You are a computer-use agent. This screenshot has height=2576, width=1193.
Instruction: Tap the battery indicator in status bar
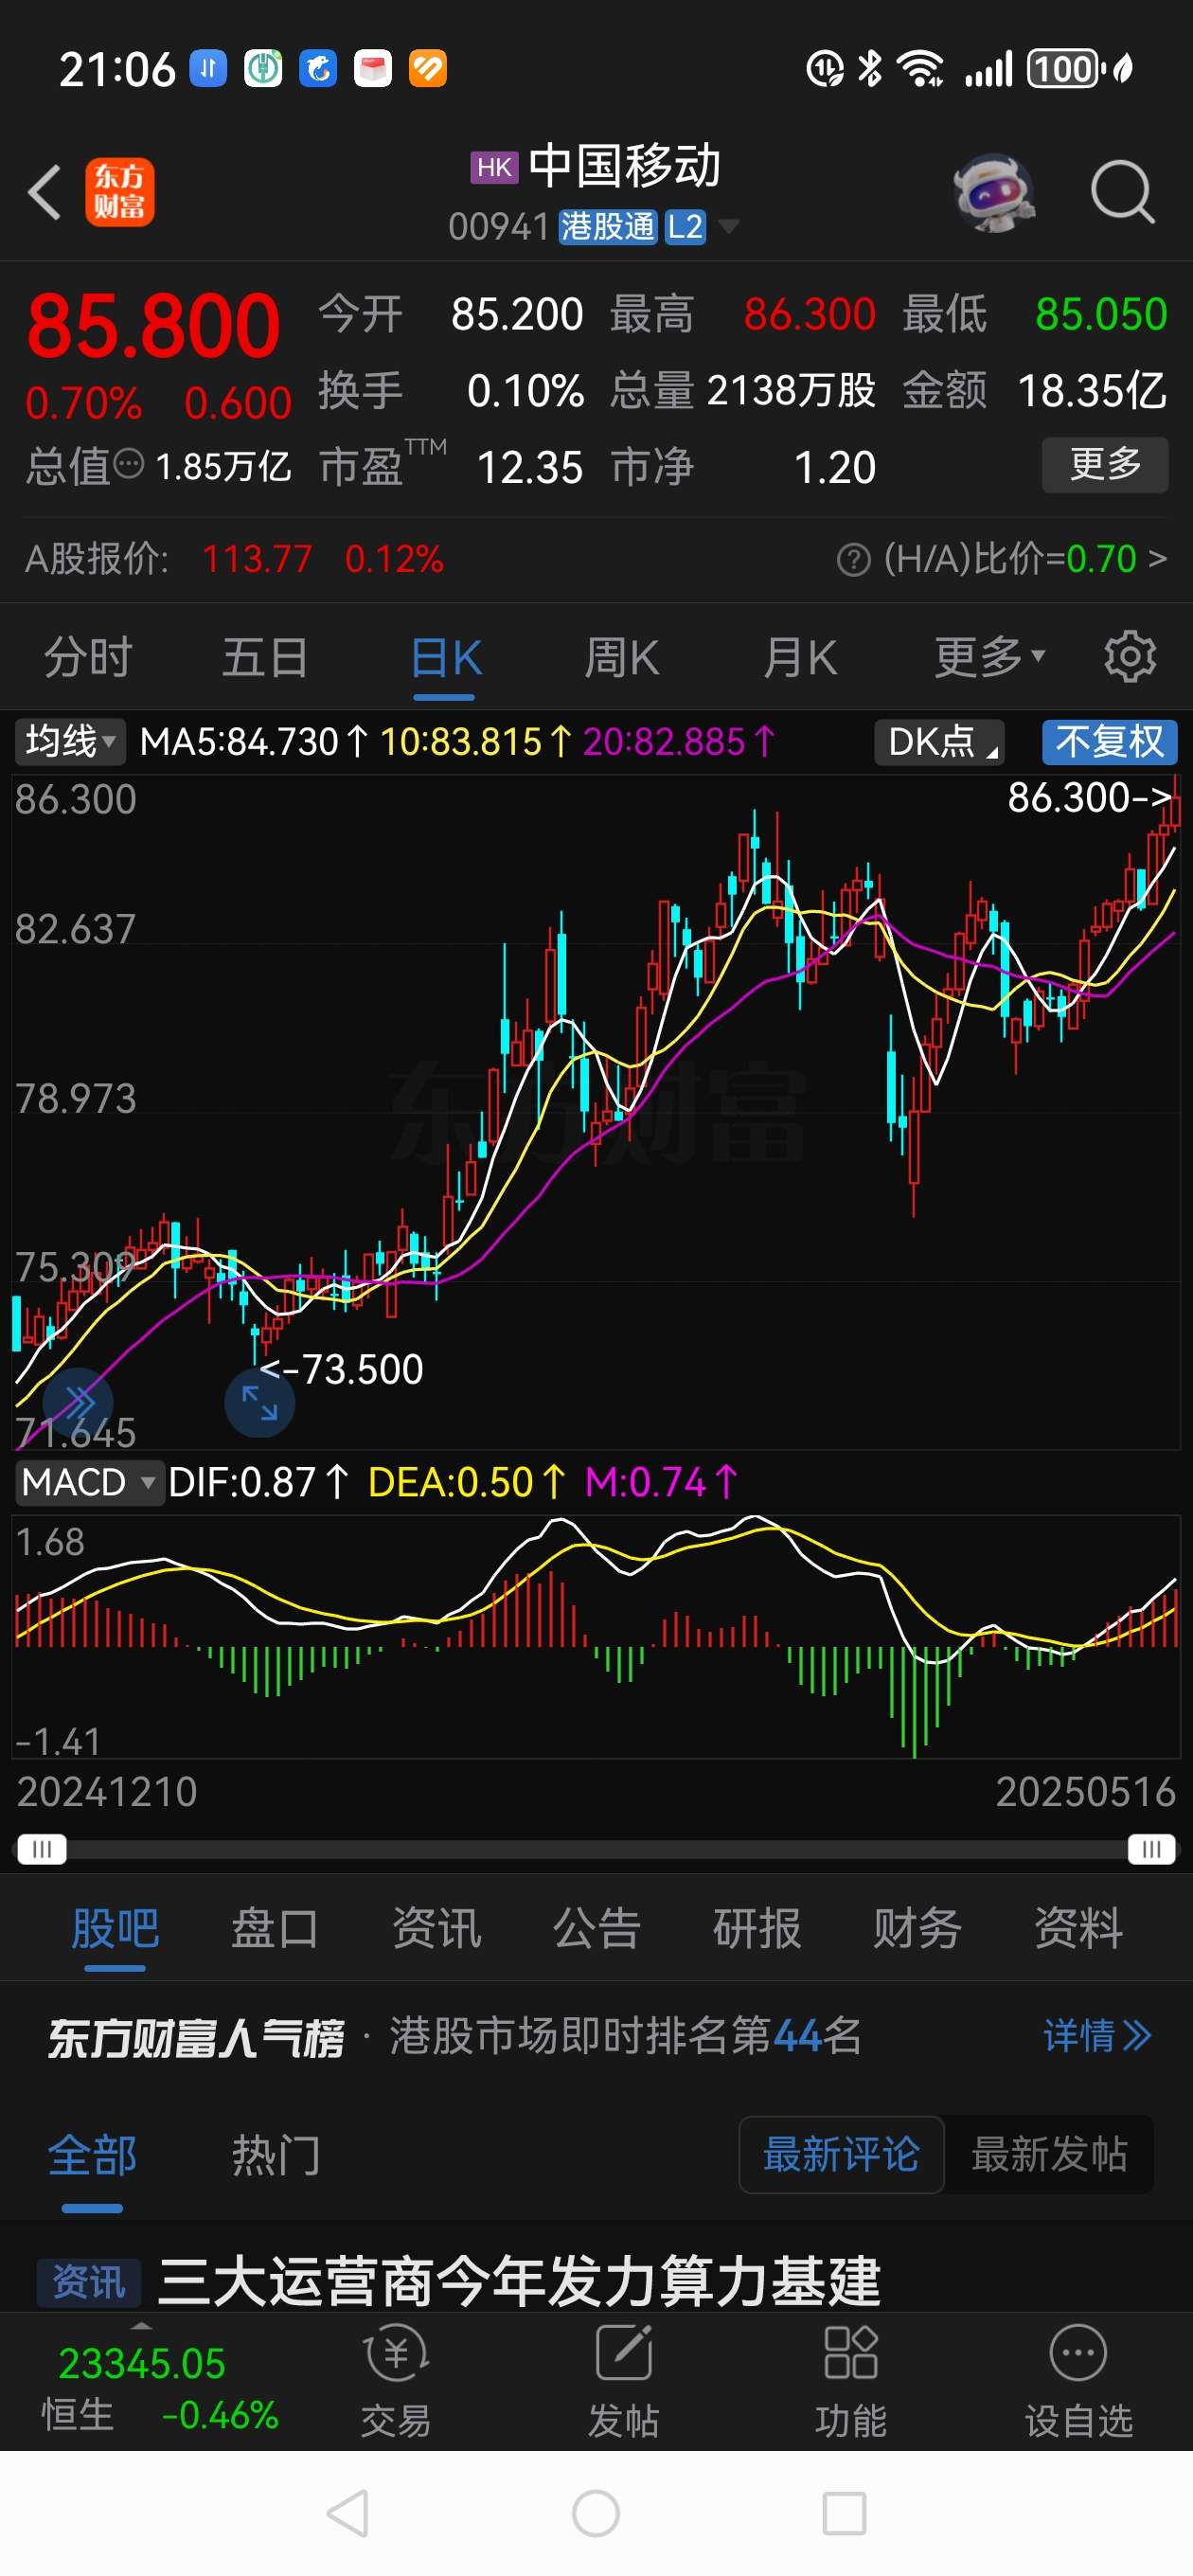[x=1066, y=69]
